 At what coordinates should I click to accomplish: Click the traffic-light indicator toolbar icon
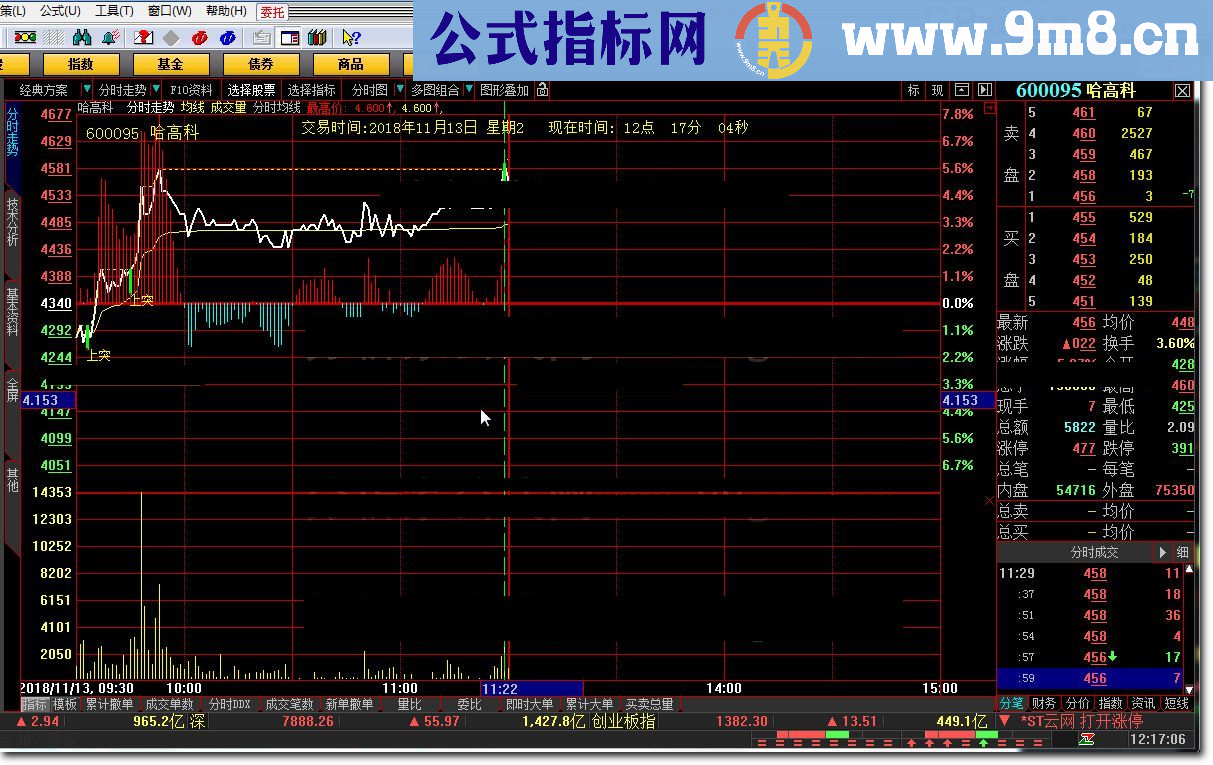coord(25,38)
